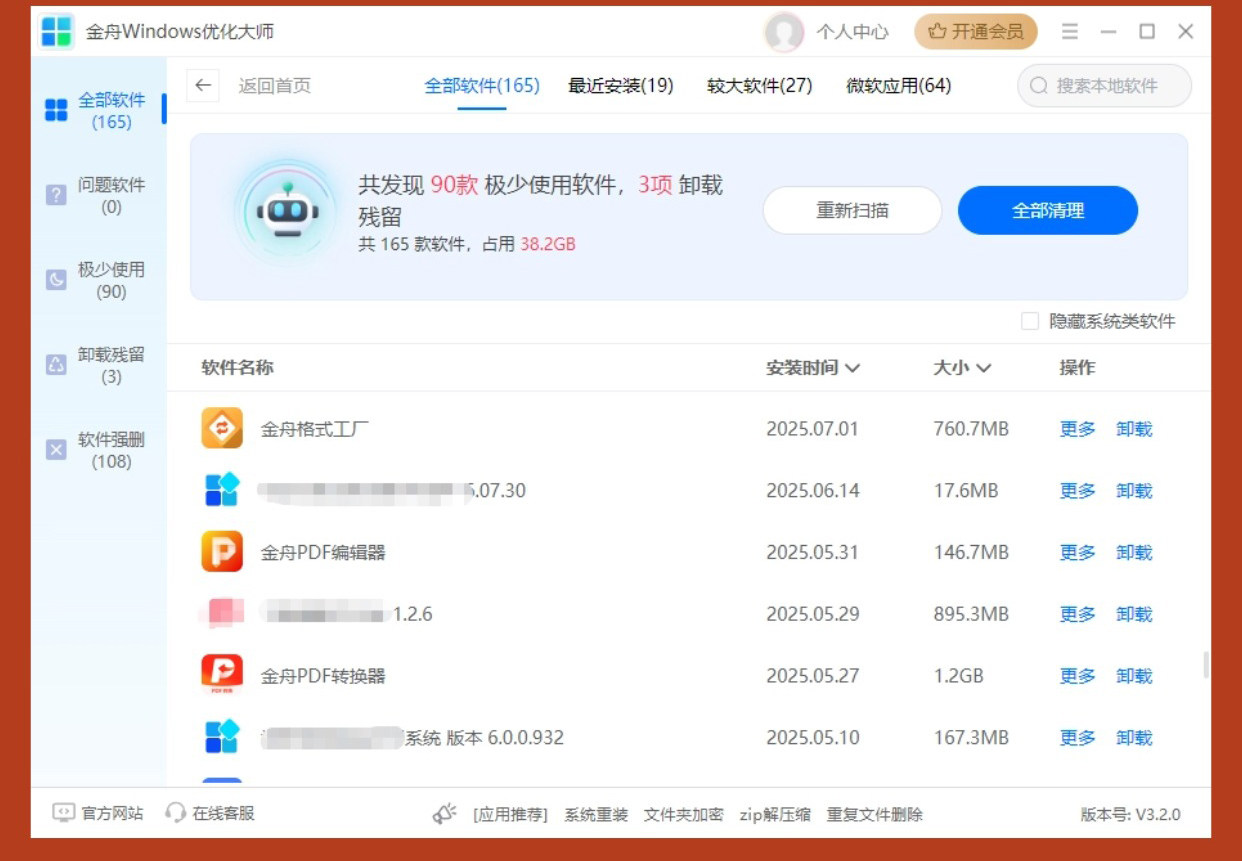Image resolution: width=1242 pixels, height=861 pixels.
Task: Switch to the 较大软件(27) tab
Action: 760,86
